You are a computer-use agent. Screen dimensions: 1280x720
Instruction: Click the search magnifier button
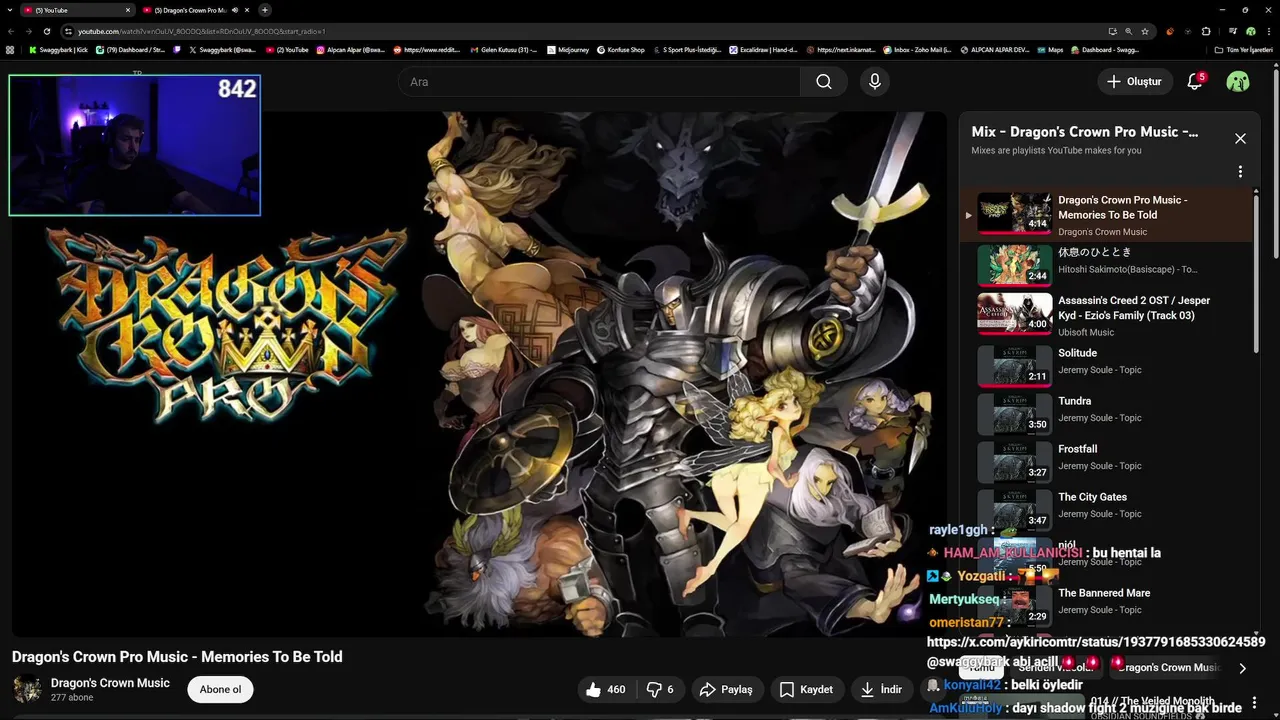[824, 82]
